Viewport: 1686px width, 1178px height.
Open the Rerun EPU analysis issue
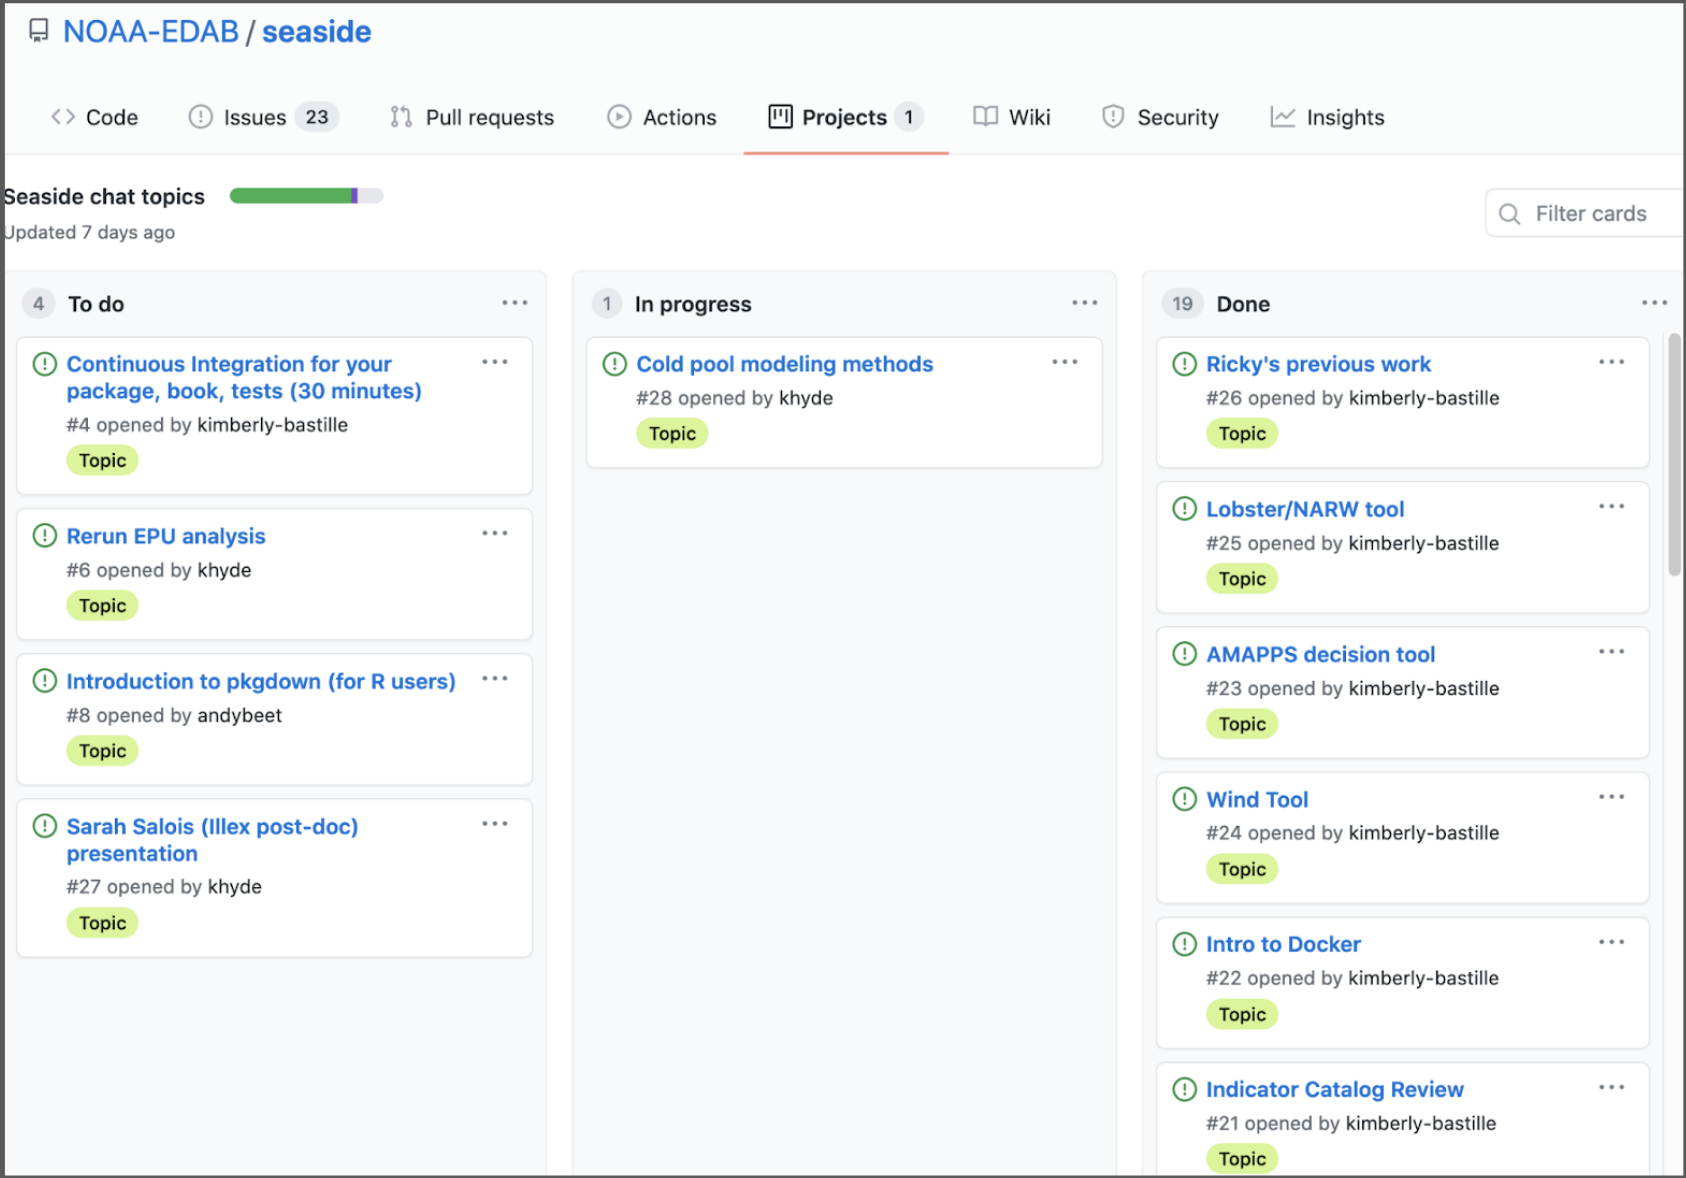click(x=166, y=536)
